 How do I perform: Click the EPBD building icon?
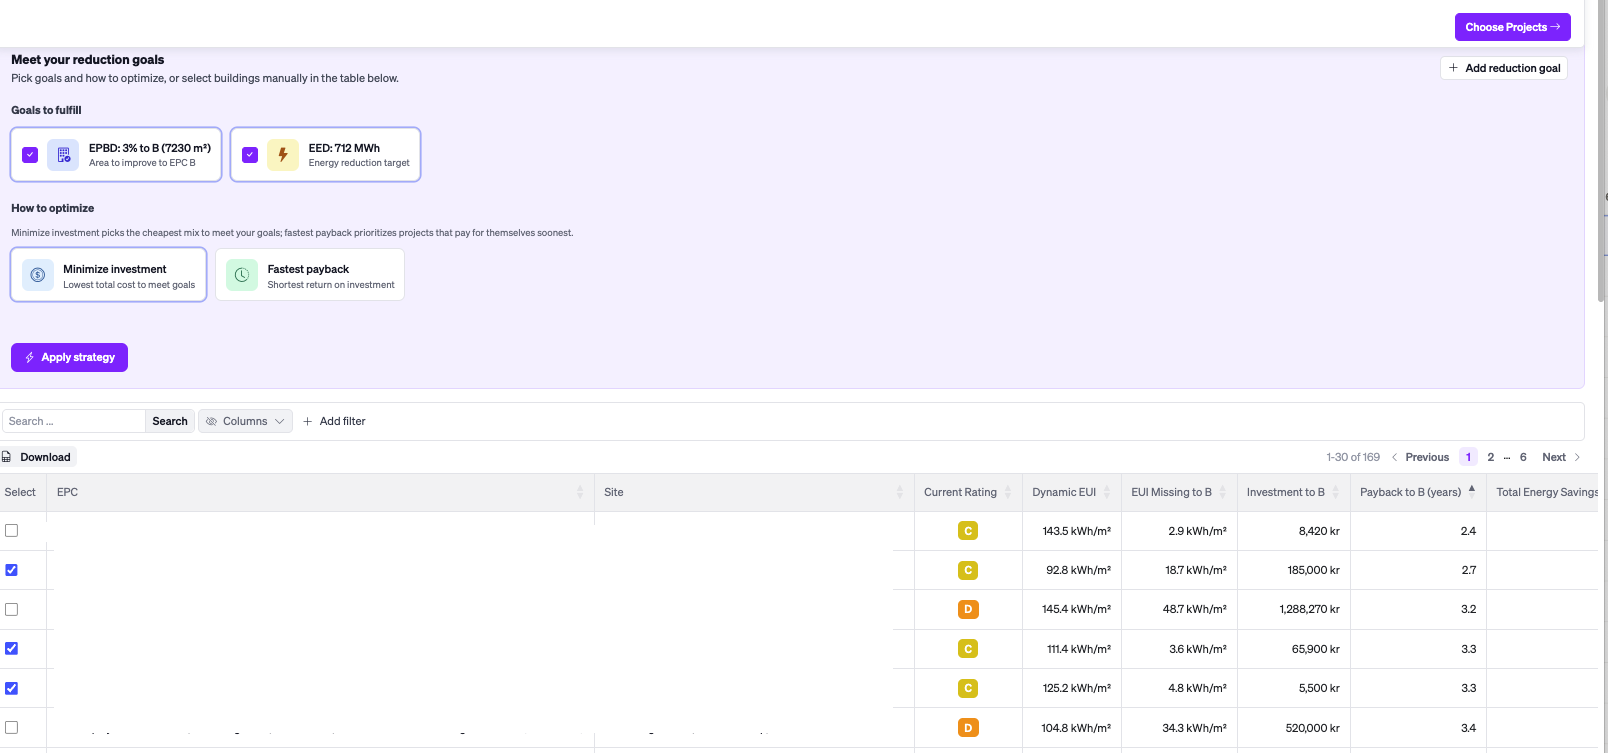tap(63, 155)
